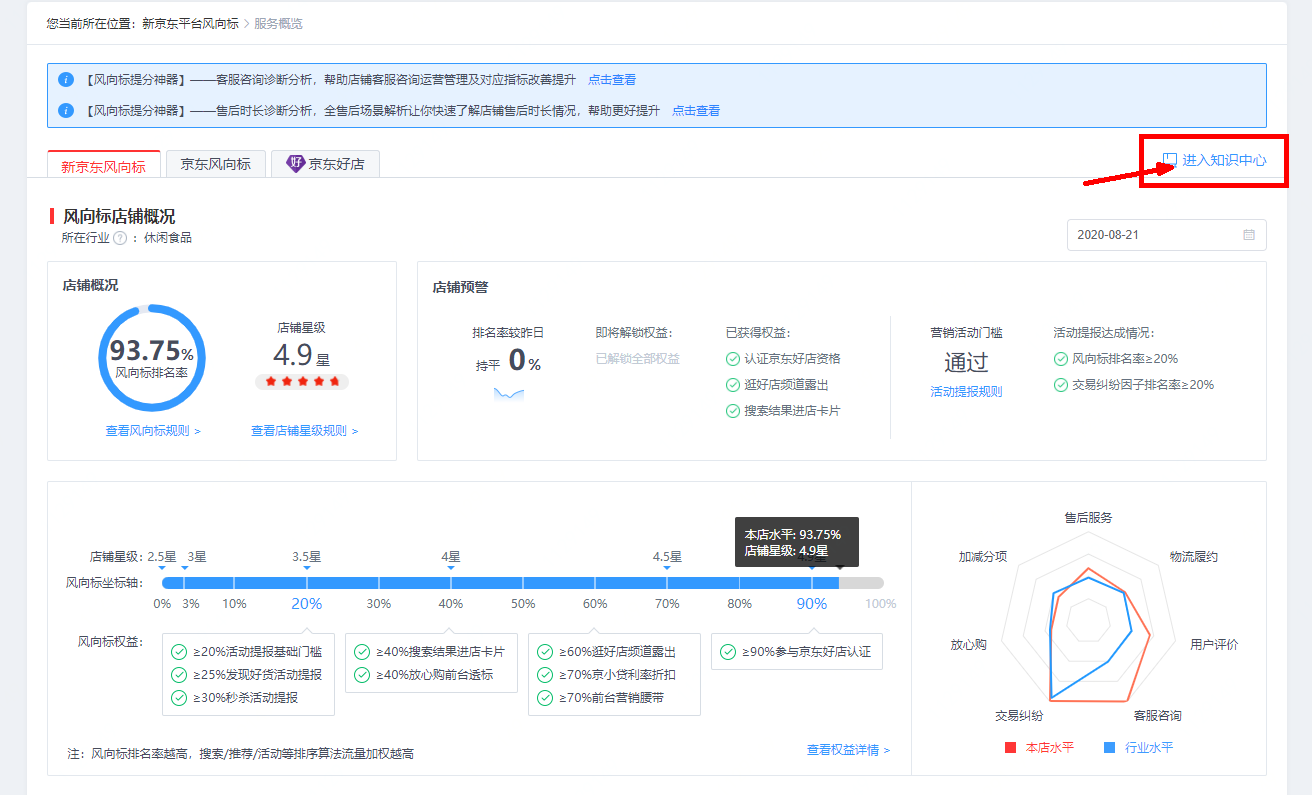
Task: Click the 物流履约 radar axis label
Action: (x=1194, y=557)
